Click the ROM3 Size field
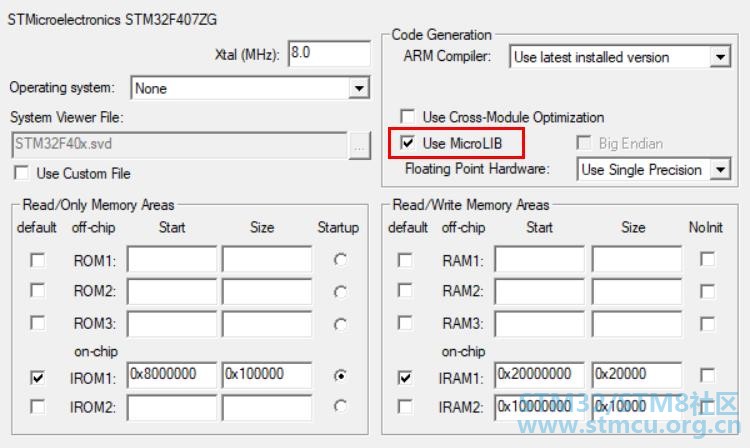Image resolution: width=750 pixels, height=448 pixels. click(x=267, y=324)
